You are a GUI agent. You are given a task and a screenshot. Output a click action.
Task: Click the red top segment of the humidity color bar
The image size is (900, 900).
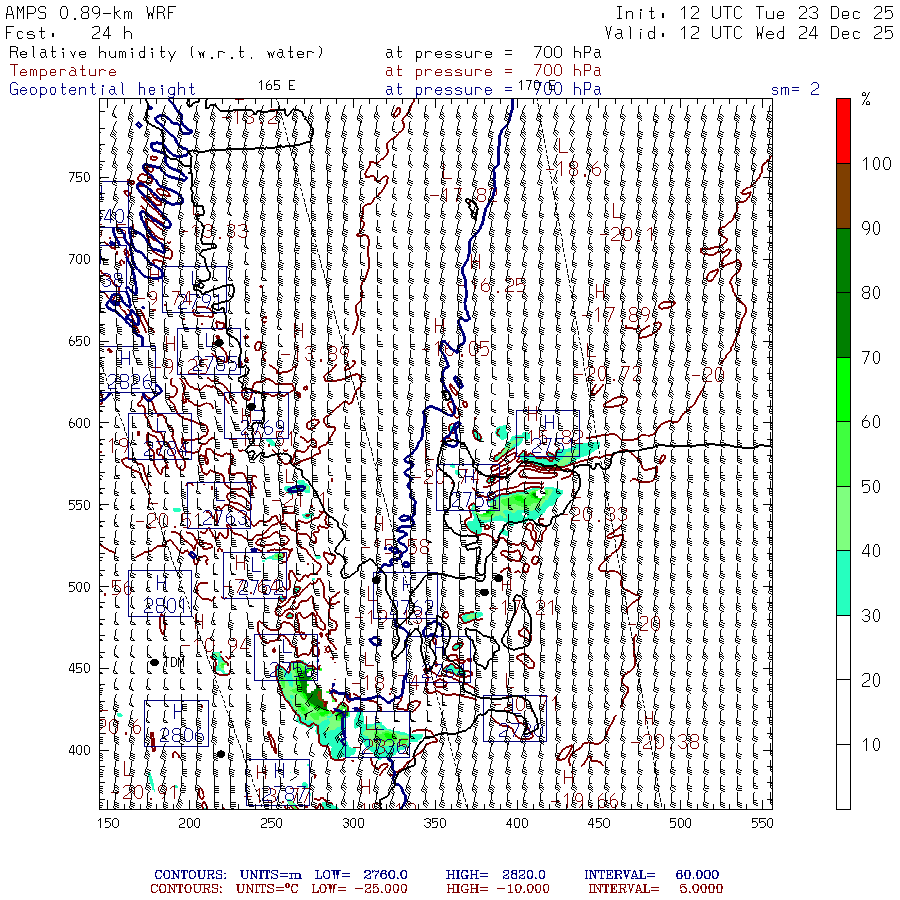pos(843,131)
